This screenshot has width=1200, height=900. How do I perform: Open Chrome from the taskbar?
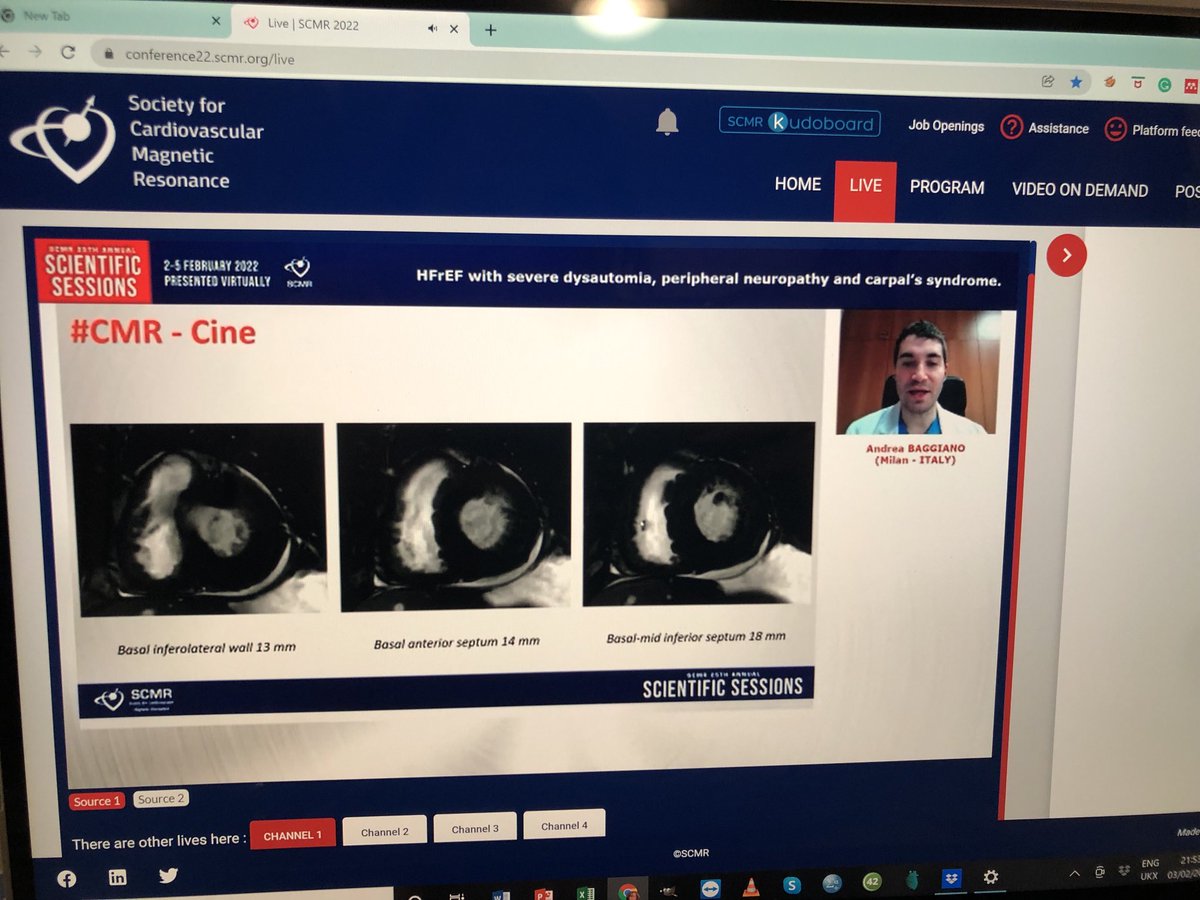coord(627,891)
